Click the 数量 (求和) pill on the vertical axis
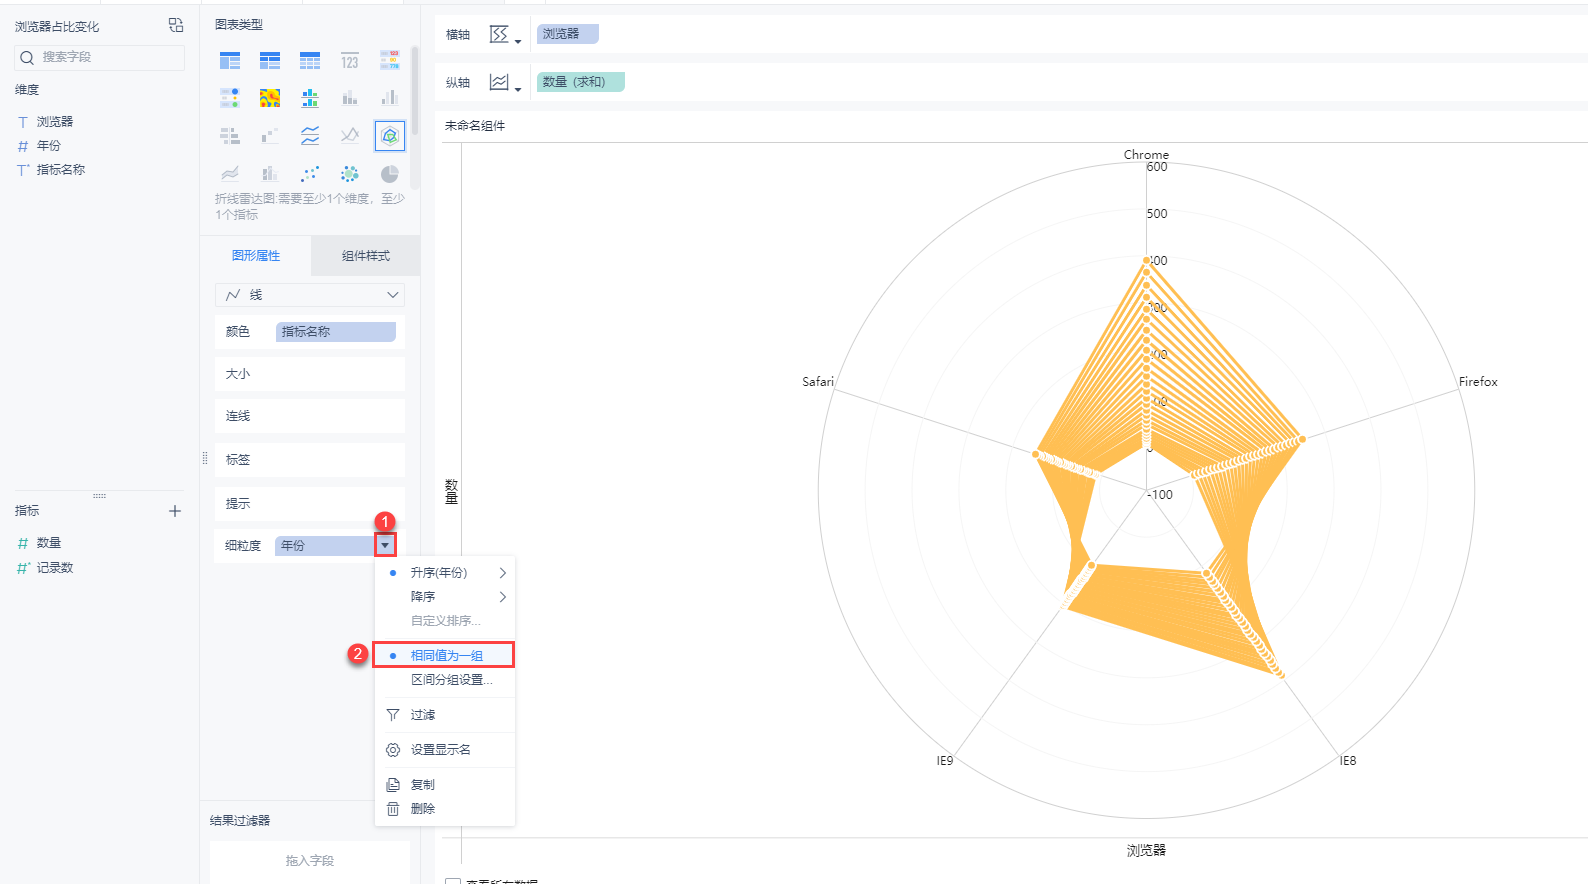Viewport: 1588px width, 884px height. coord(580,82)
